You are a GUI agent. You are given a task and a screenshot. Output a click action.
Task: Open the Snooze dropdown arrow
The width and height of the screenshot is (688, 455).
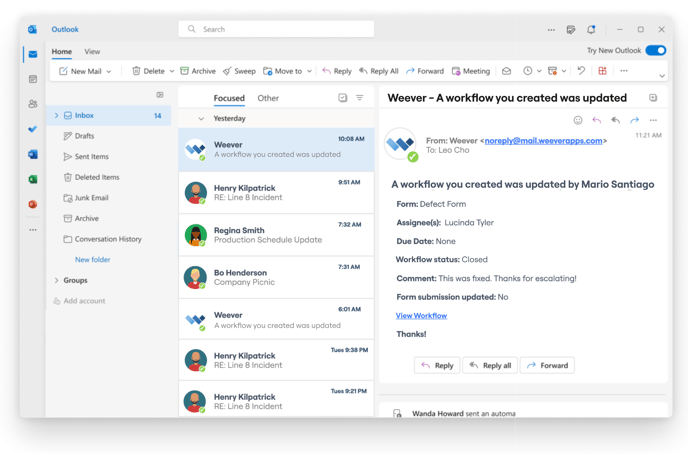tap(539, 71)
